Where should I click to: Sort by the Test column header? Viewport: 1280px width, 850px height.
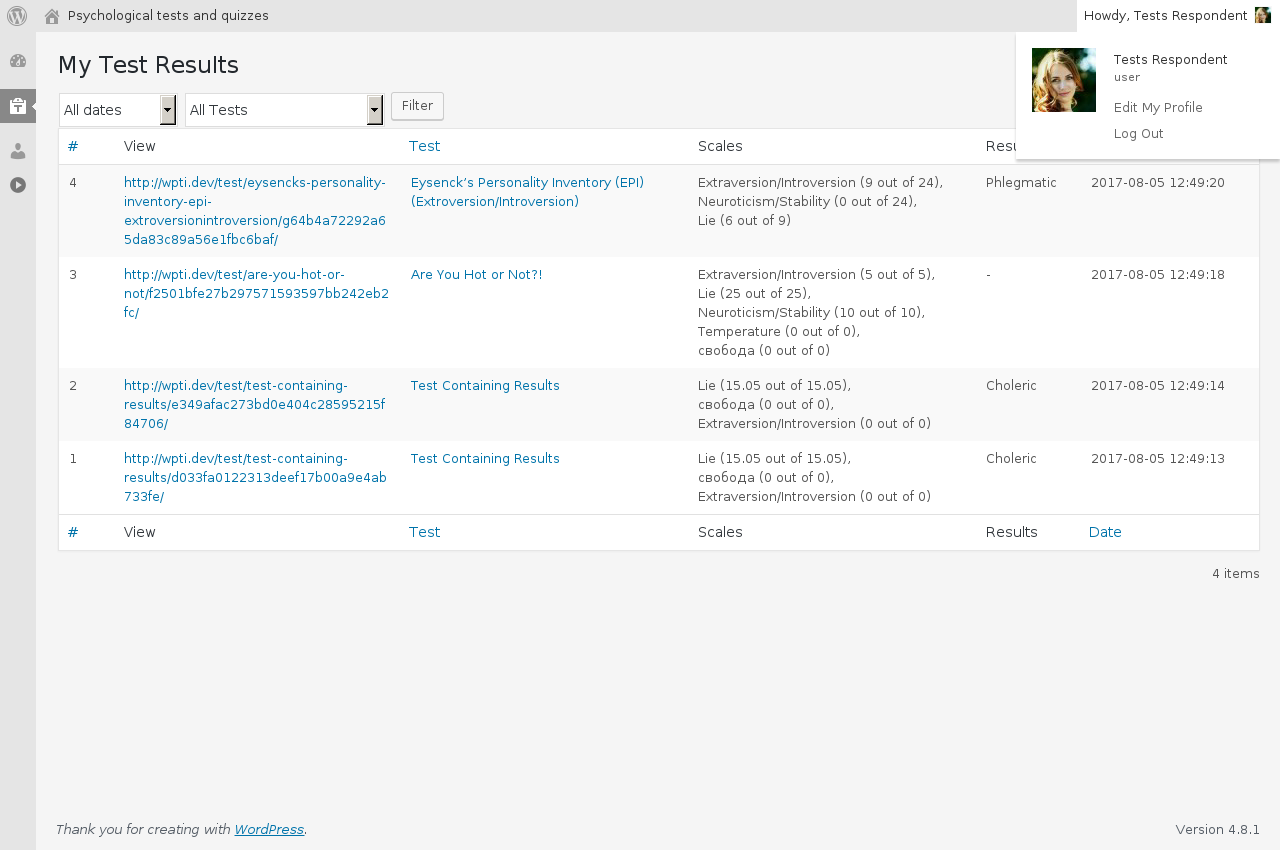425,146
